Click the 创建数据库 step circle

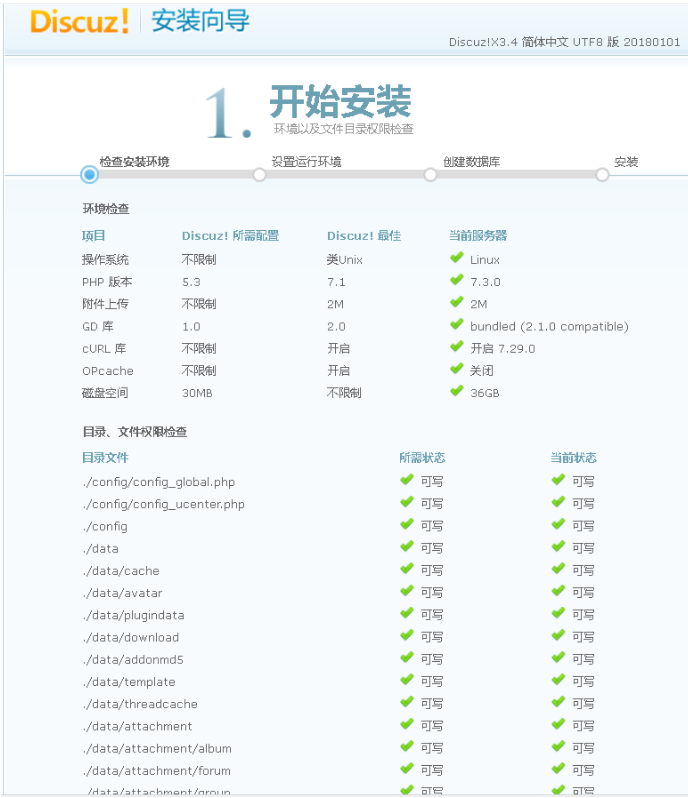430,175
